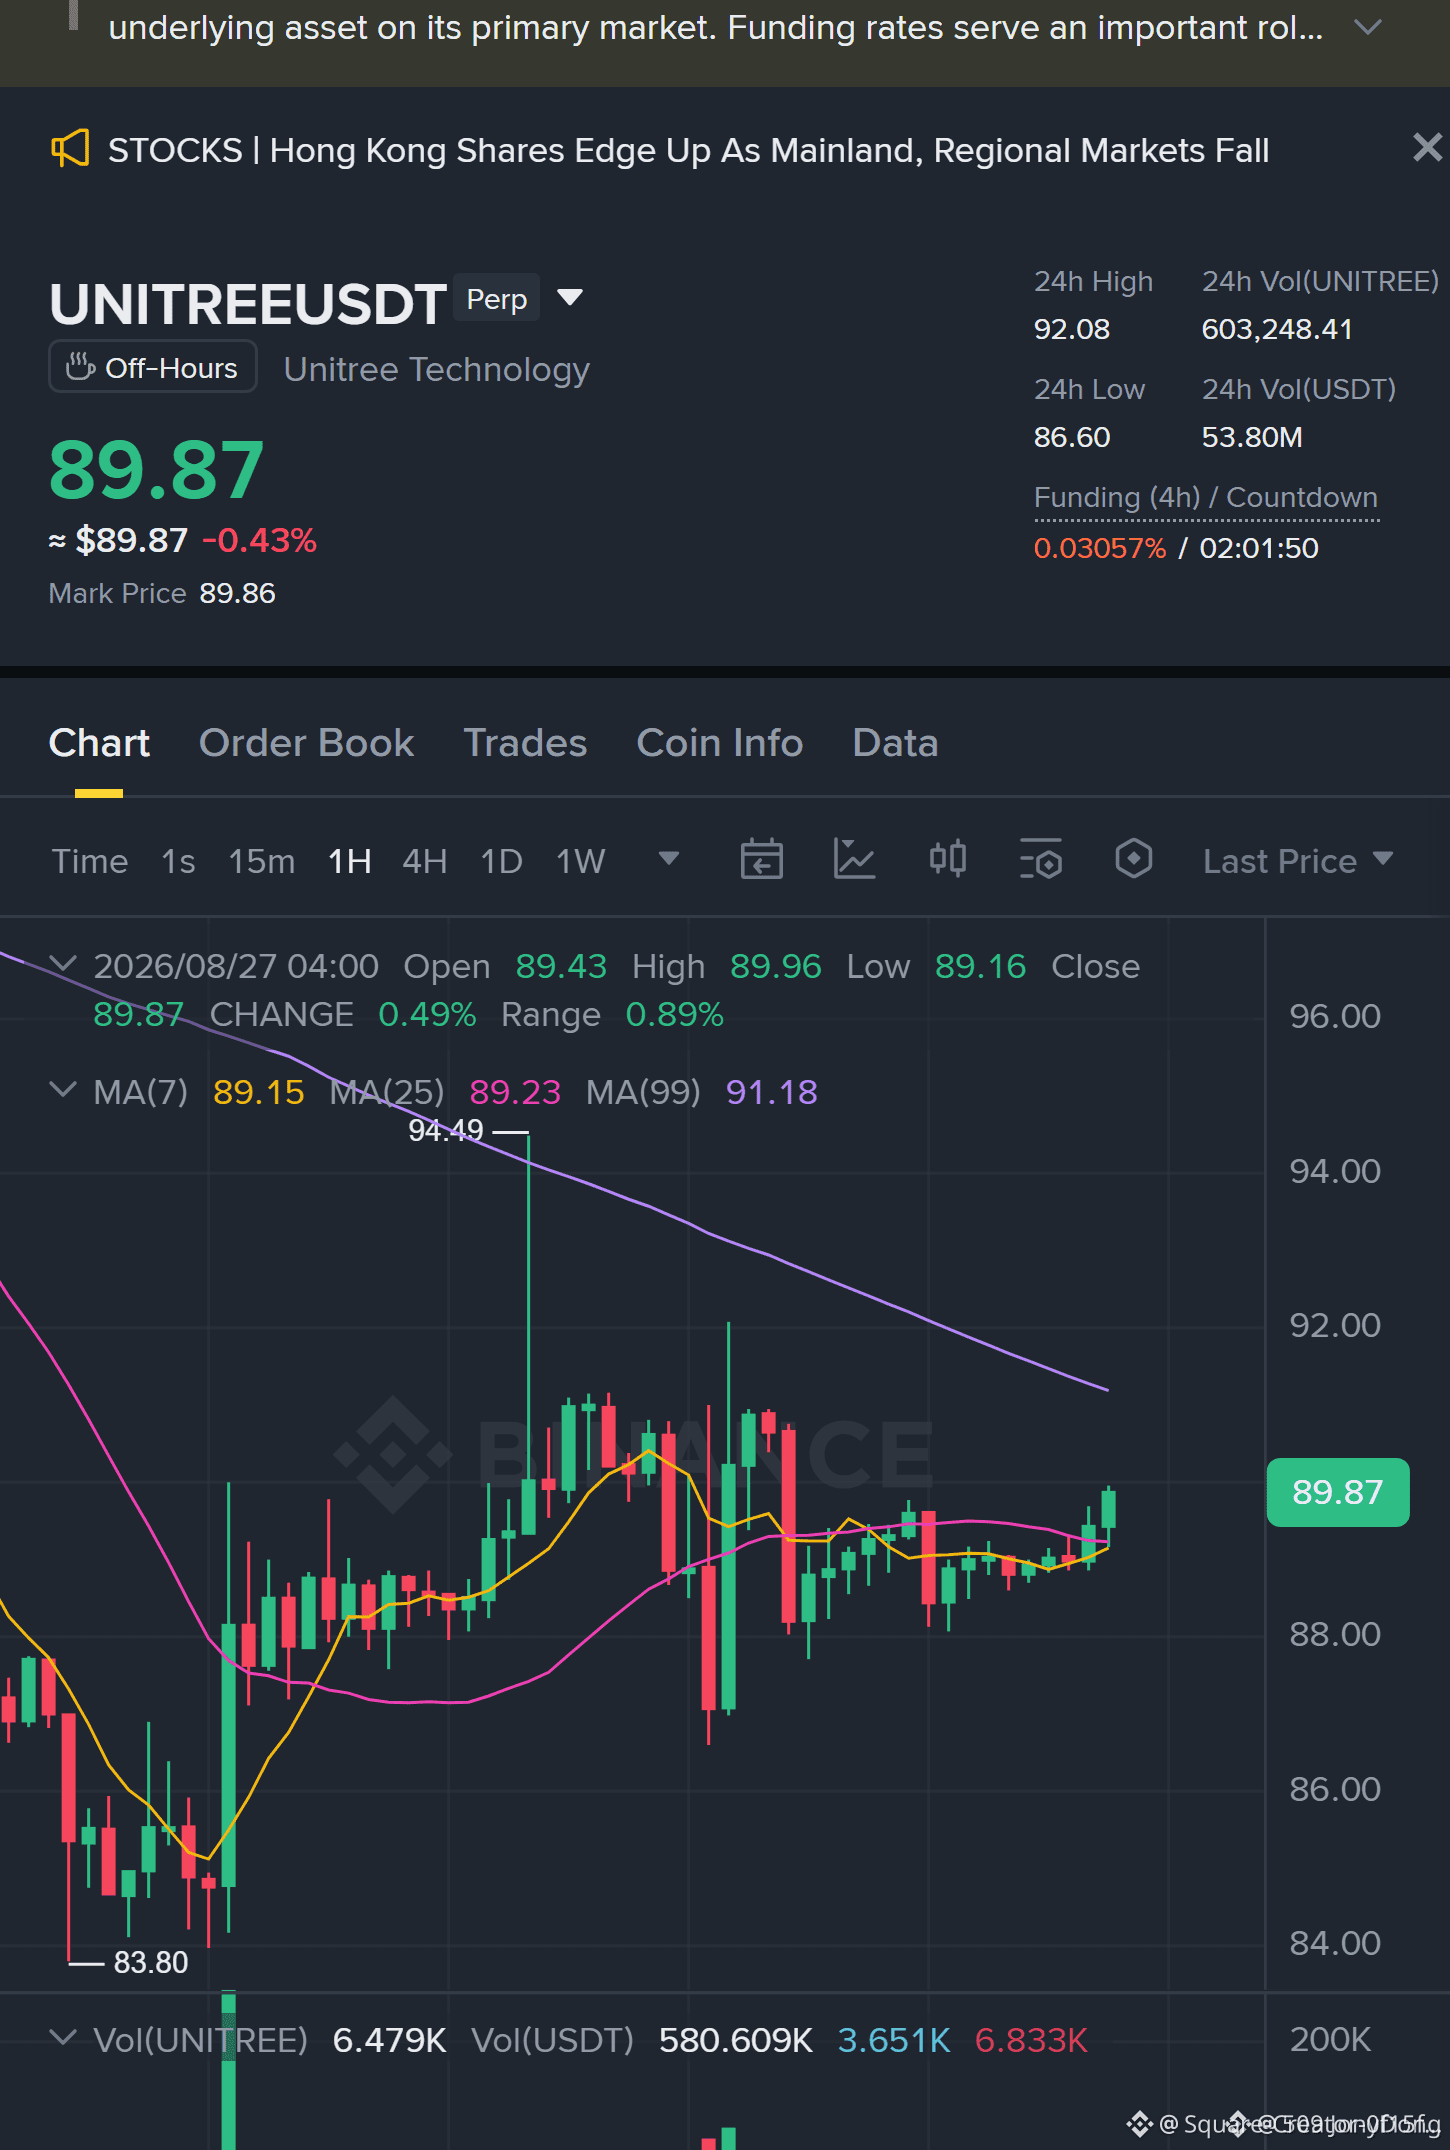The image size is (1450, 2150).
Task: Click the 83.80 chart low marker
Action: [x=151, y=1963]
